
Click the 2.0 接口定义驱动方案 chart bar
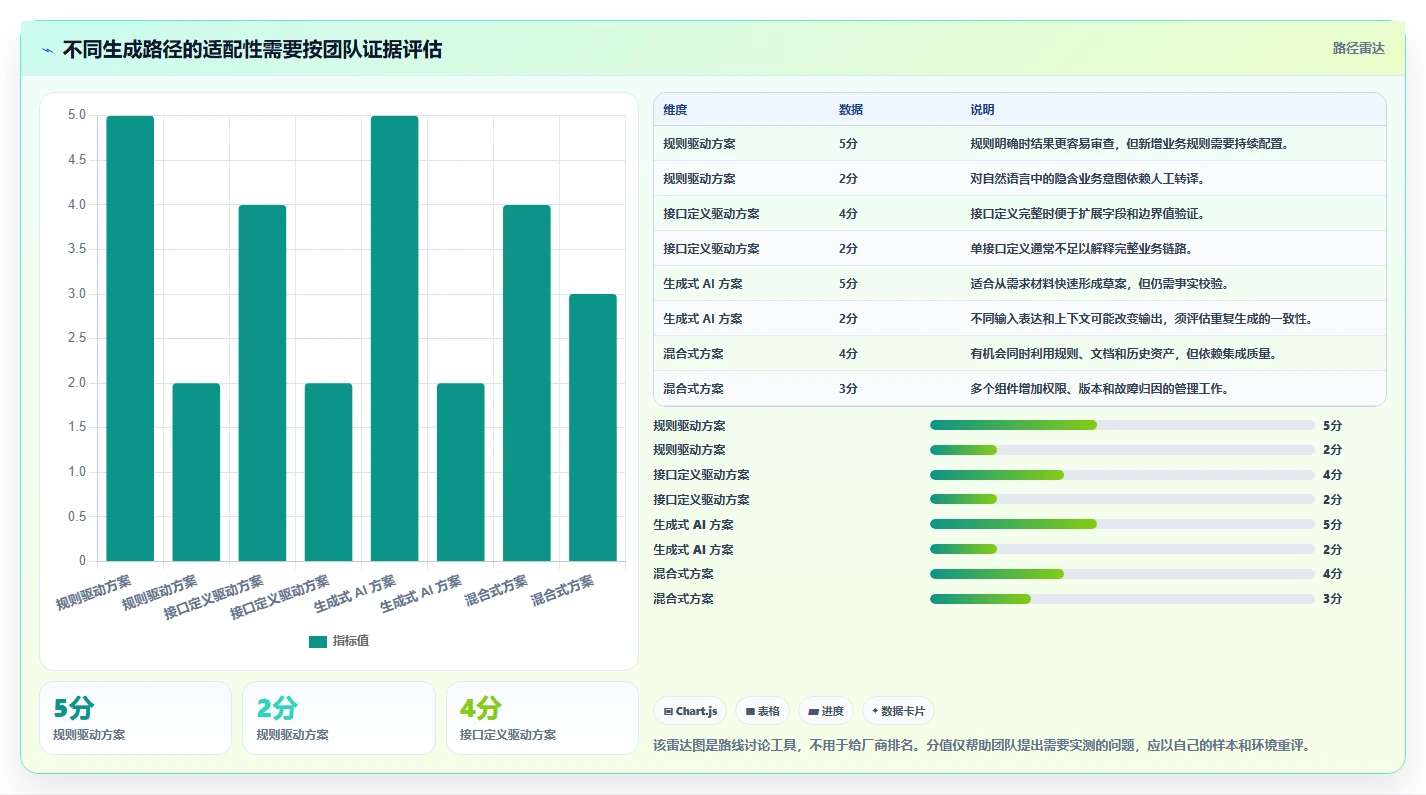[x=328, y=472]
